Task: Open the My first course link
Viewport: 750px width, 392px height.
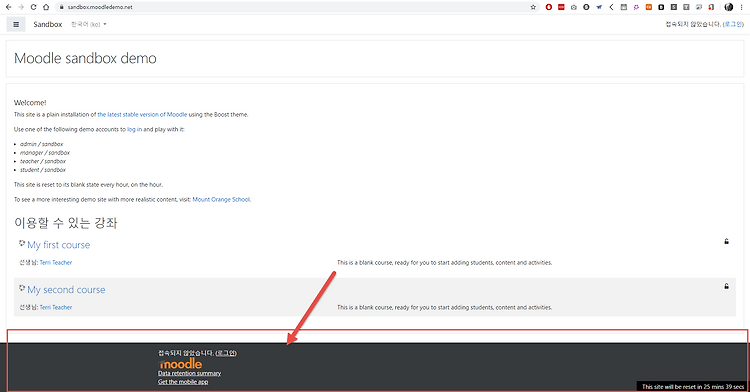Action: [58, 245]
